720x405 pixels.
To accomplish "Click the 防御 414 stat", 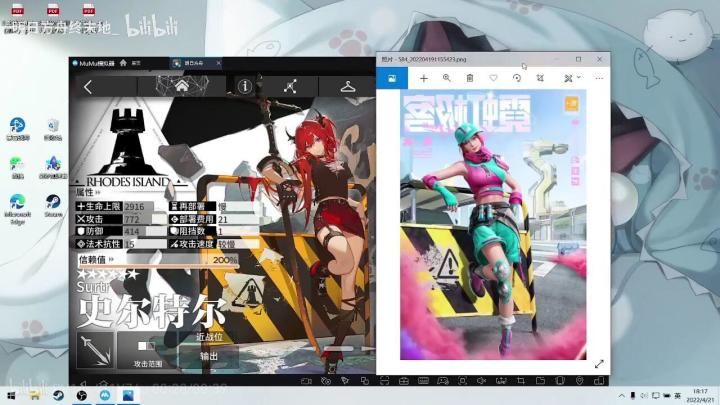I will (x=121, y=231).
